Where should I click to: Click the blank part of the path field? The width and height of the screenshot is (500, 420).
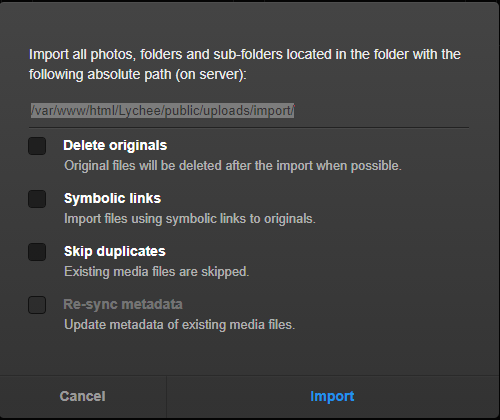[x=382, y=111]
